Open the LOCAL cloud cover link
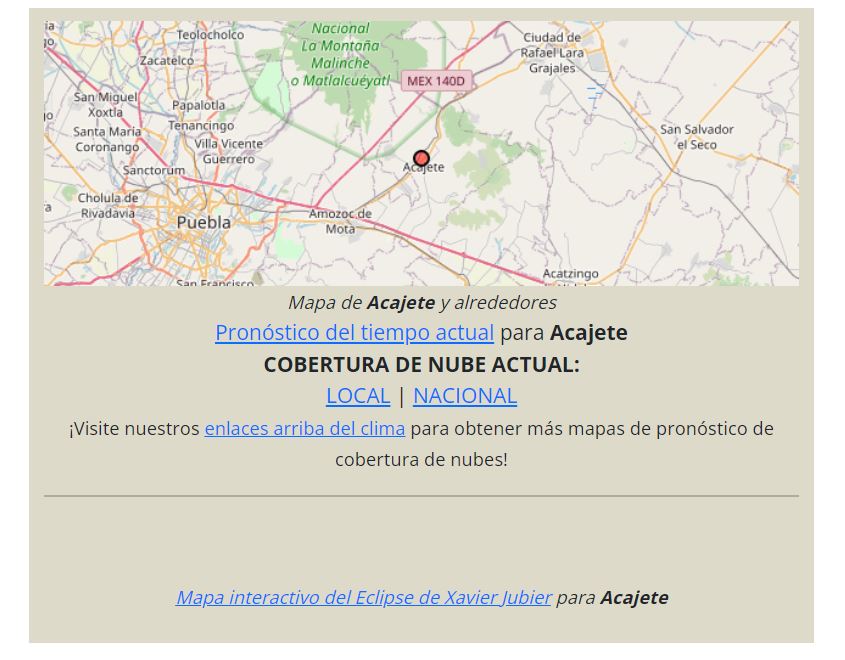This screenshot has height=660, width=845. (357, 395)
